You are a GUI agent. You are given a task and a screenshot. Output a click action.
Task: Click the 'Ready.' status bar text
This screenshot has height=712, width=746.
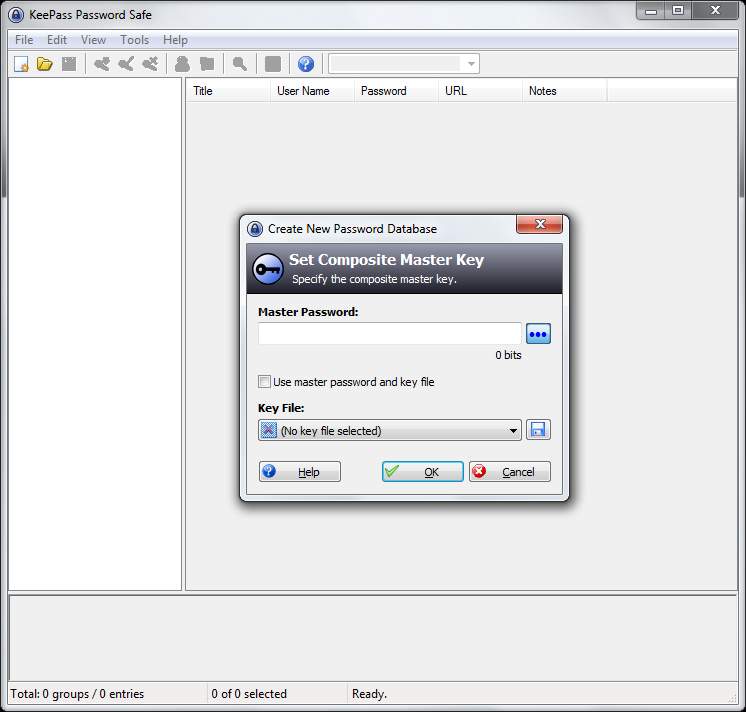(369, 694)
